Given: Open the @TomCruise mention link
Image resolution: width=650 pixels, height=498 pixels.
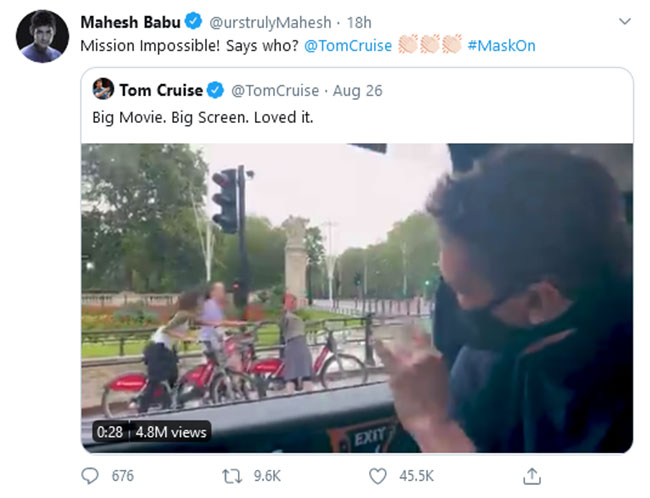Looking at the screenshot, I should pyautogui.click(x=347, y=45).
